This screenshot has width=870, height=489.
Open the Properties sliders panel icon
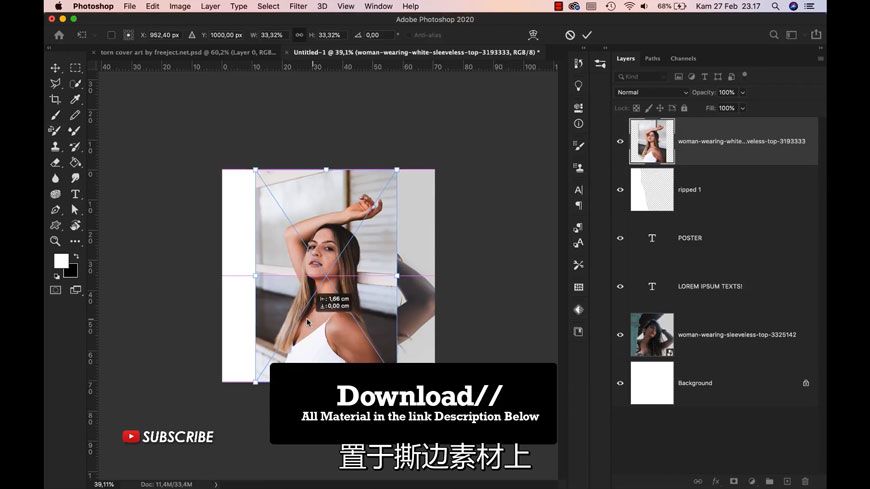(600, 64)
